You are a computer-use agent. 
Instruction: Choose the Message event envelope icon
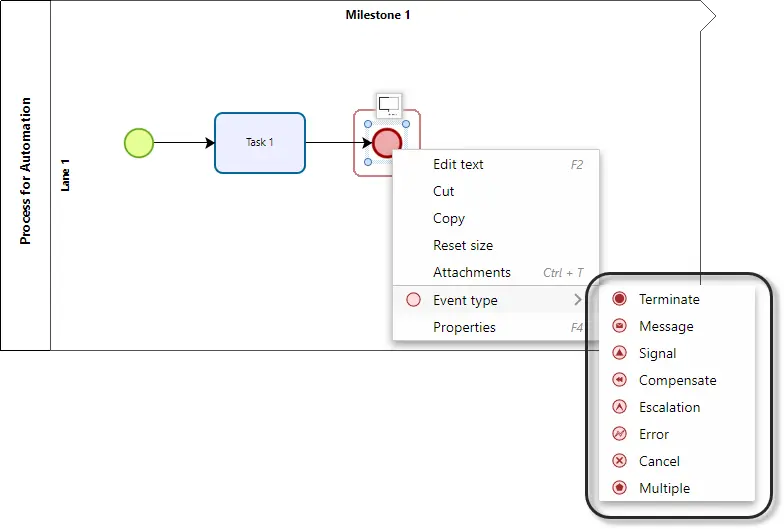tap(619, 326)
